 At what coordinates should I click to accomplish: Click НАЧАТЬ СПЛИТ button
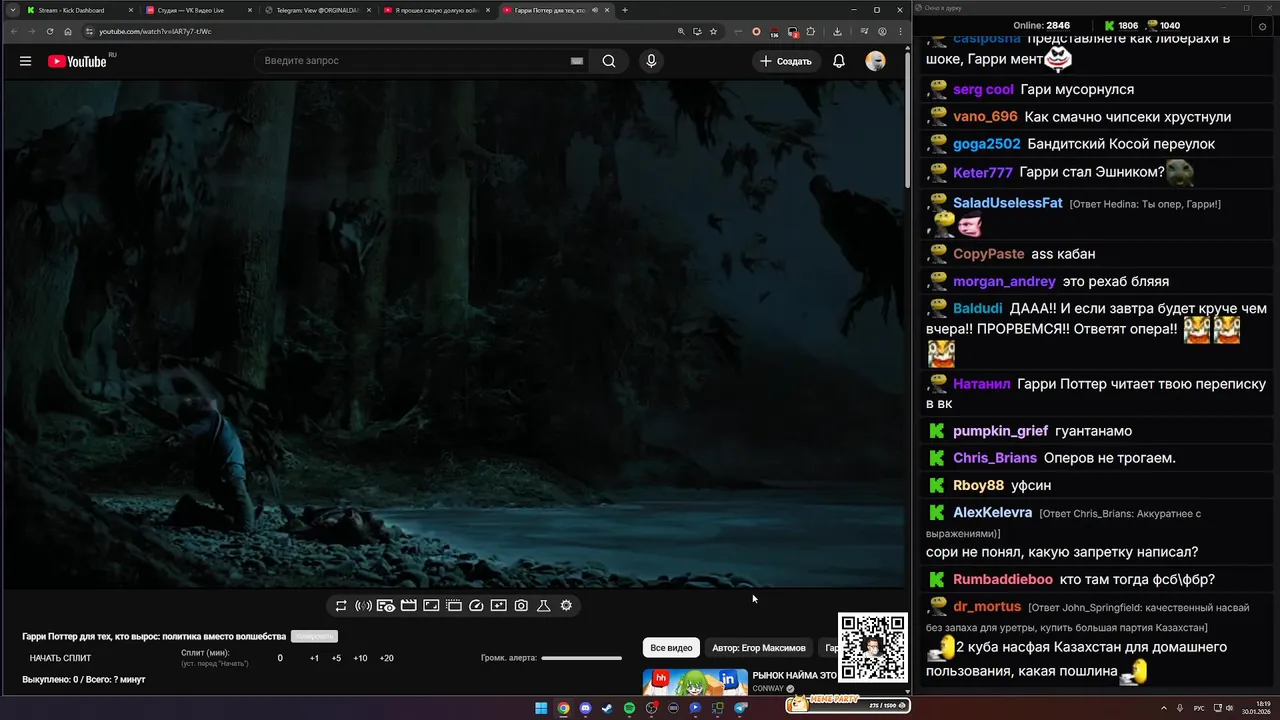[x=60, y=658]
